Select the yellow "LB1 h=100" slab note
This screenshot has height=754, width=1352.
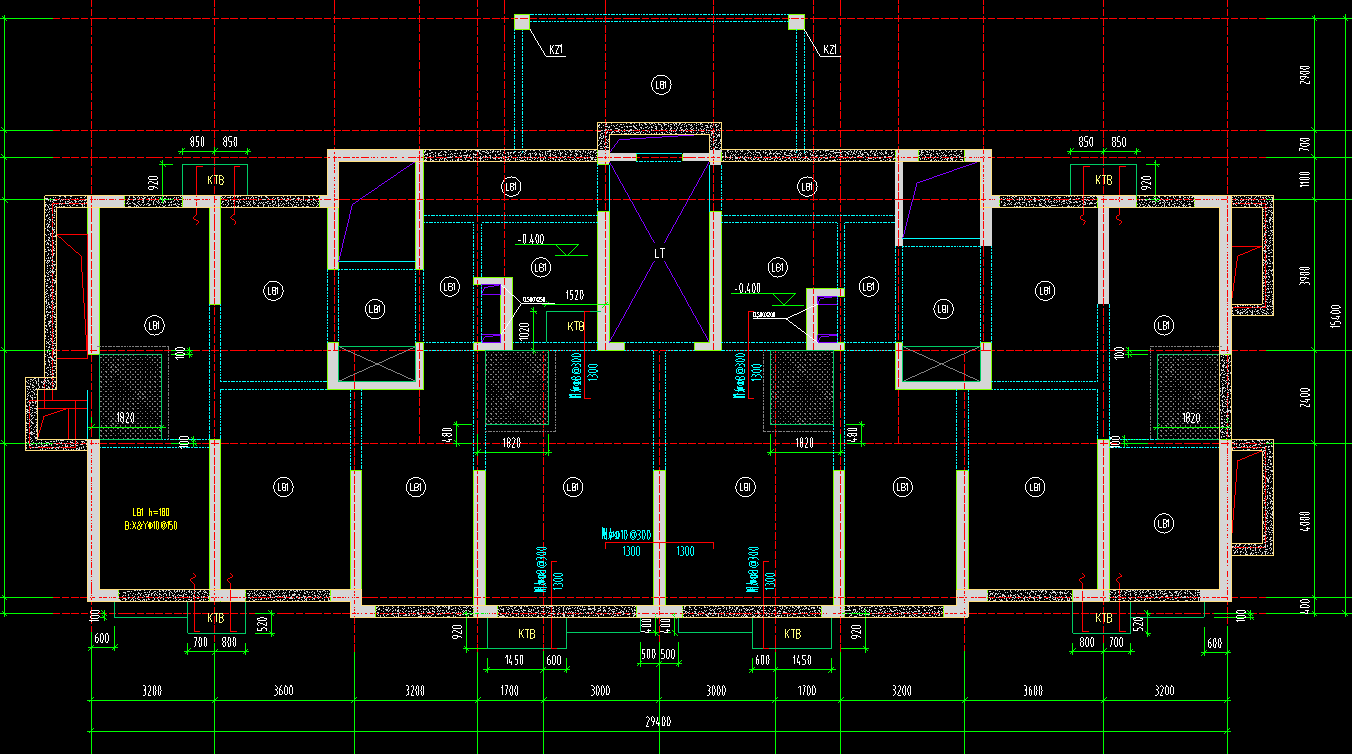point(150,512)
